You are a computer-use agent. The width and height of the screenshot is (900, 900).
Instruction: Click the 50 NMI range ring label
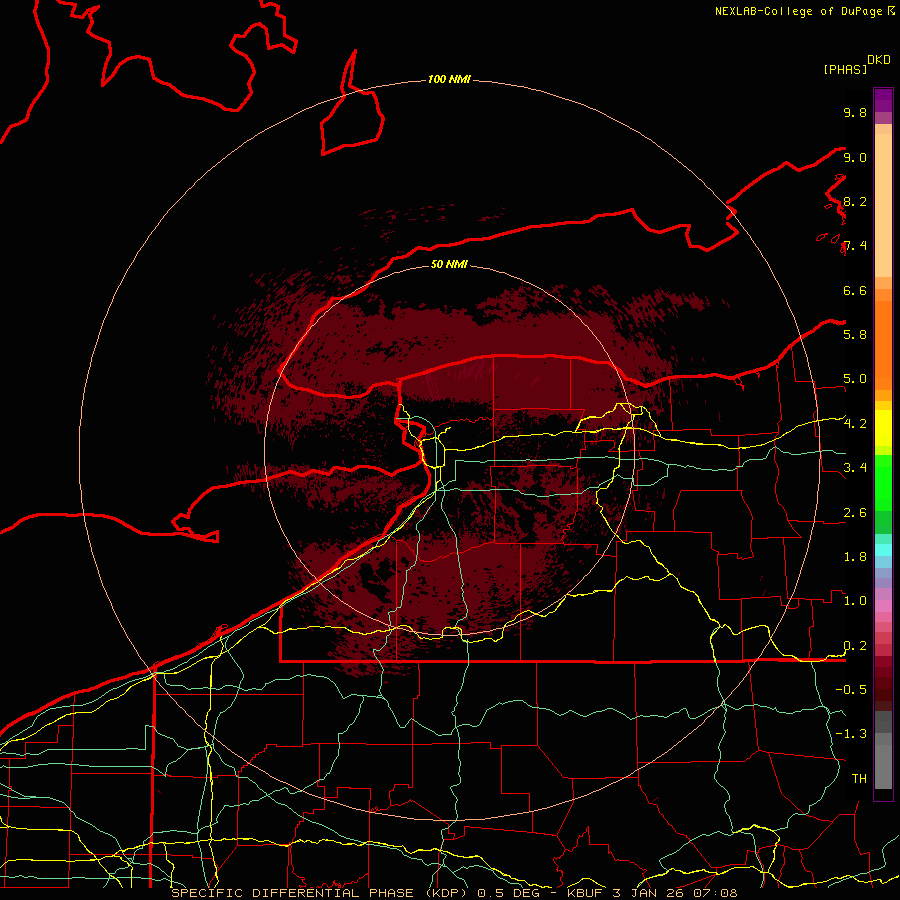449,264
